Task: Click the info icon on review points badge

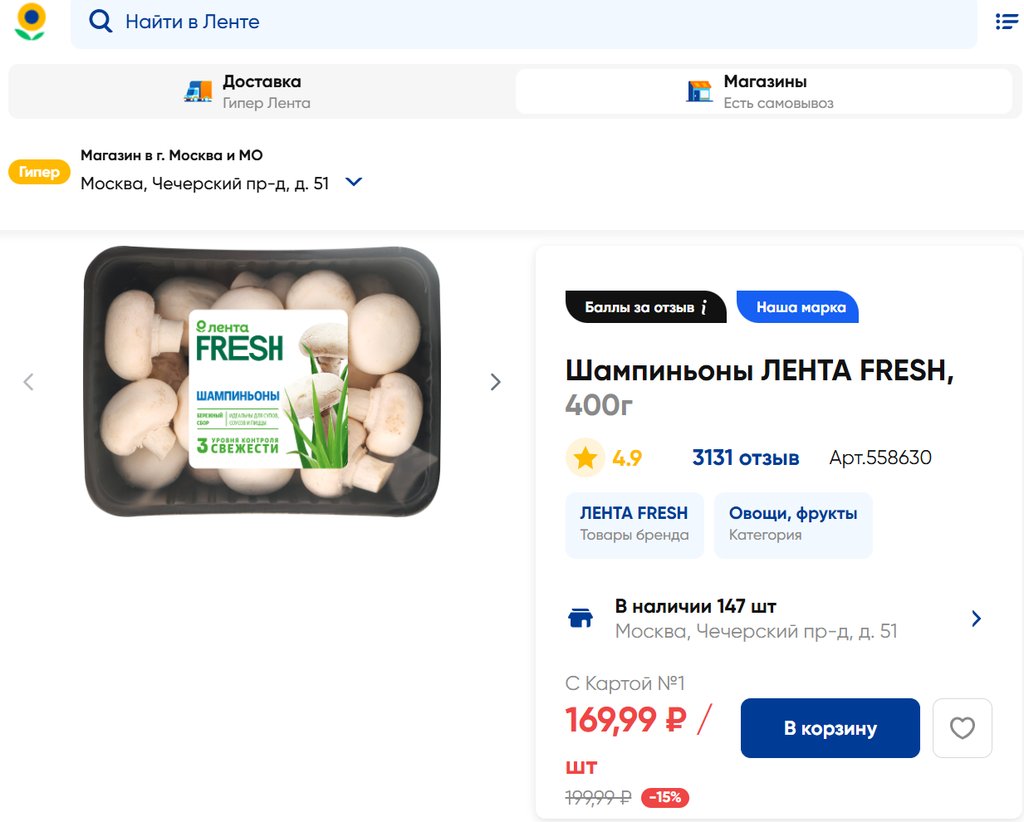Action: pyautogui.click(x=704, y=308)
